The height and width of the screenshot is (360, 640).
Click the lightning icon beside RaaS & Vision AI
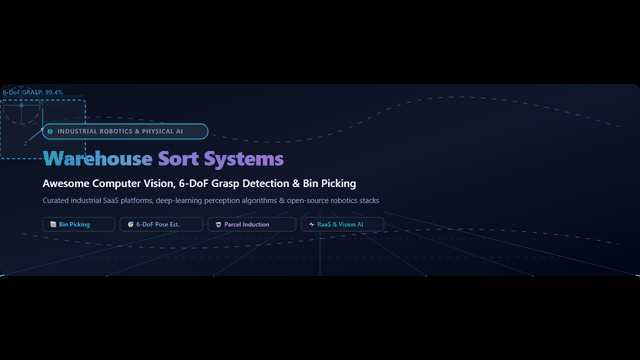point(312,224)
